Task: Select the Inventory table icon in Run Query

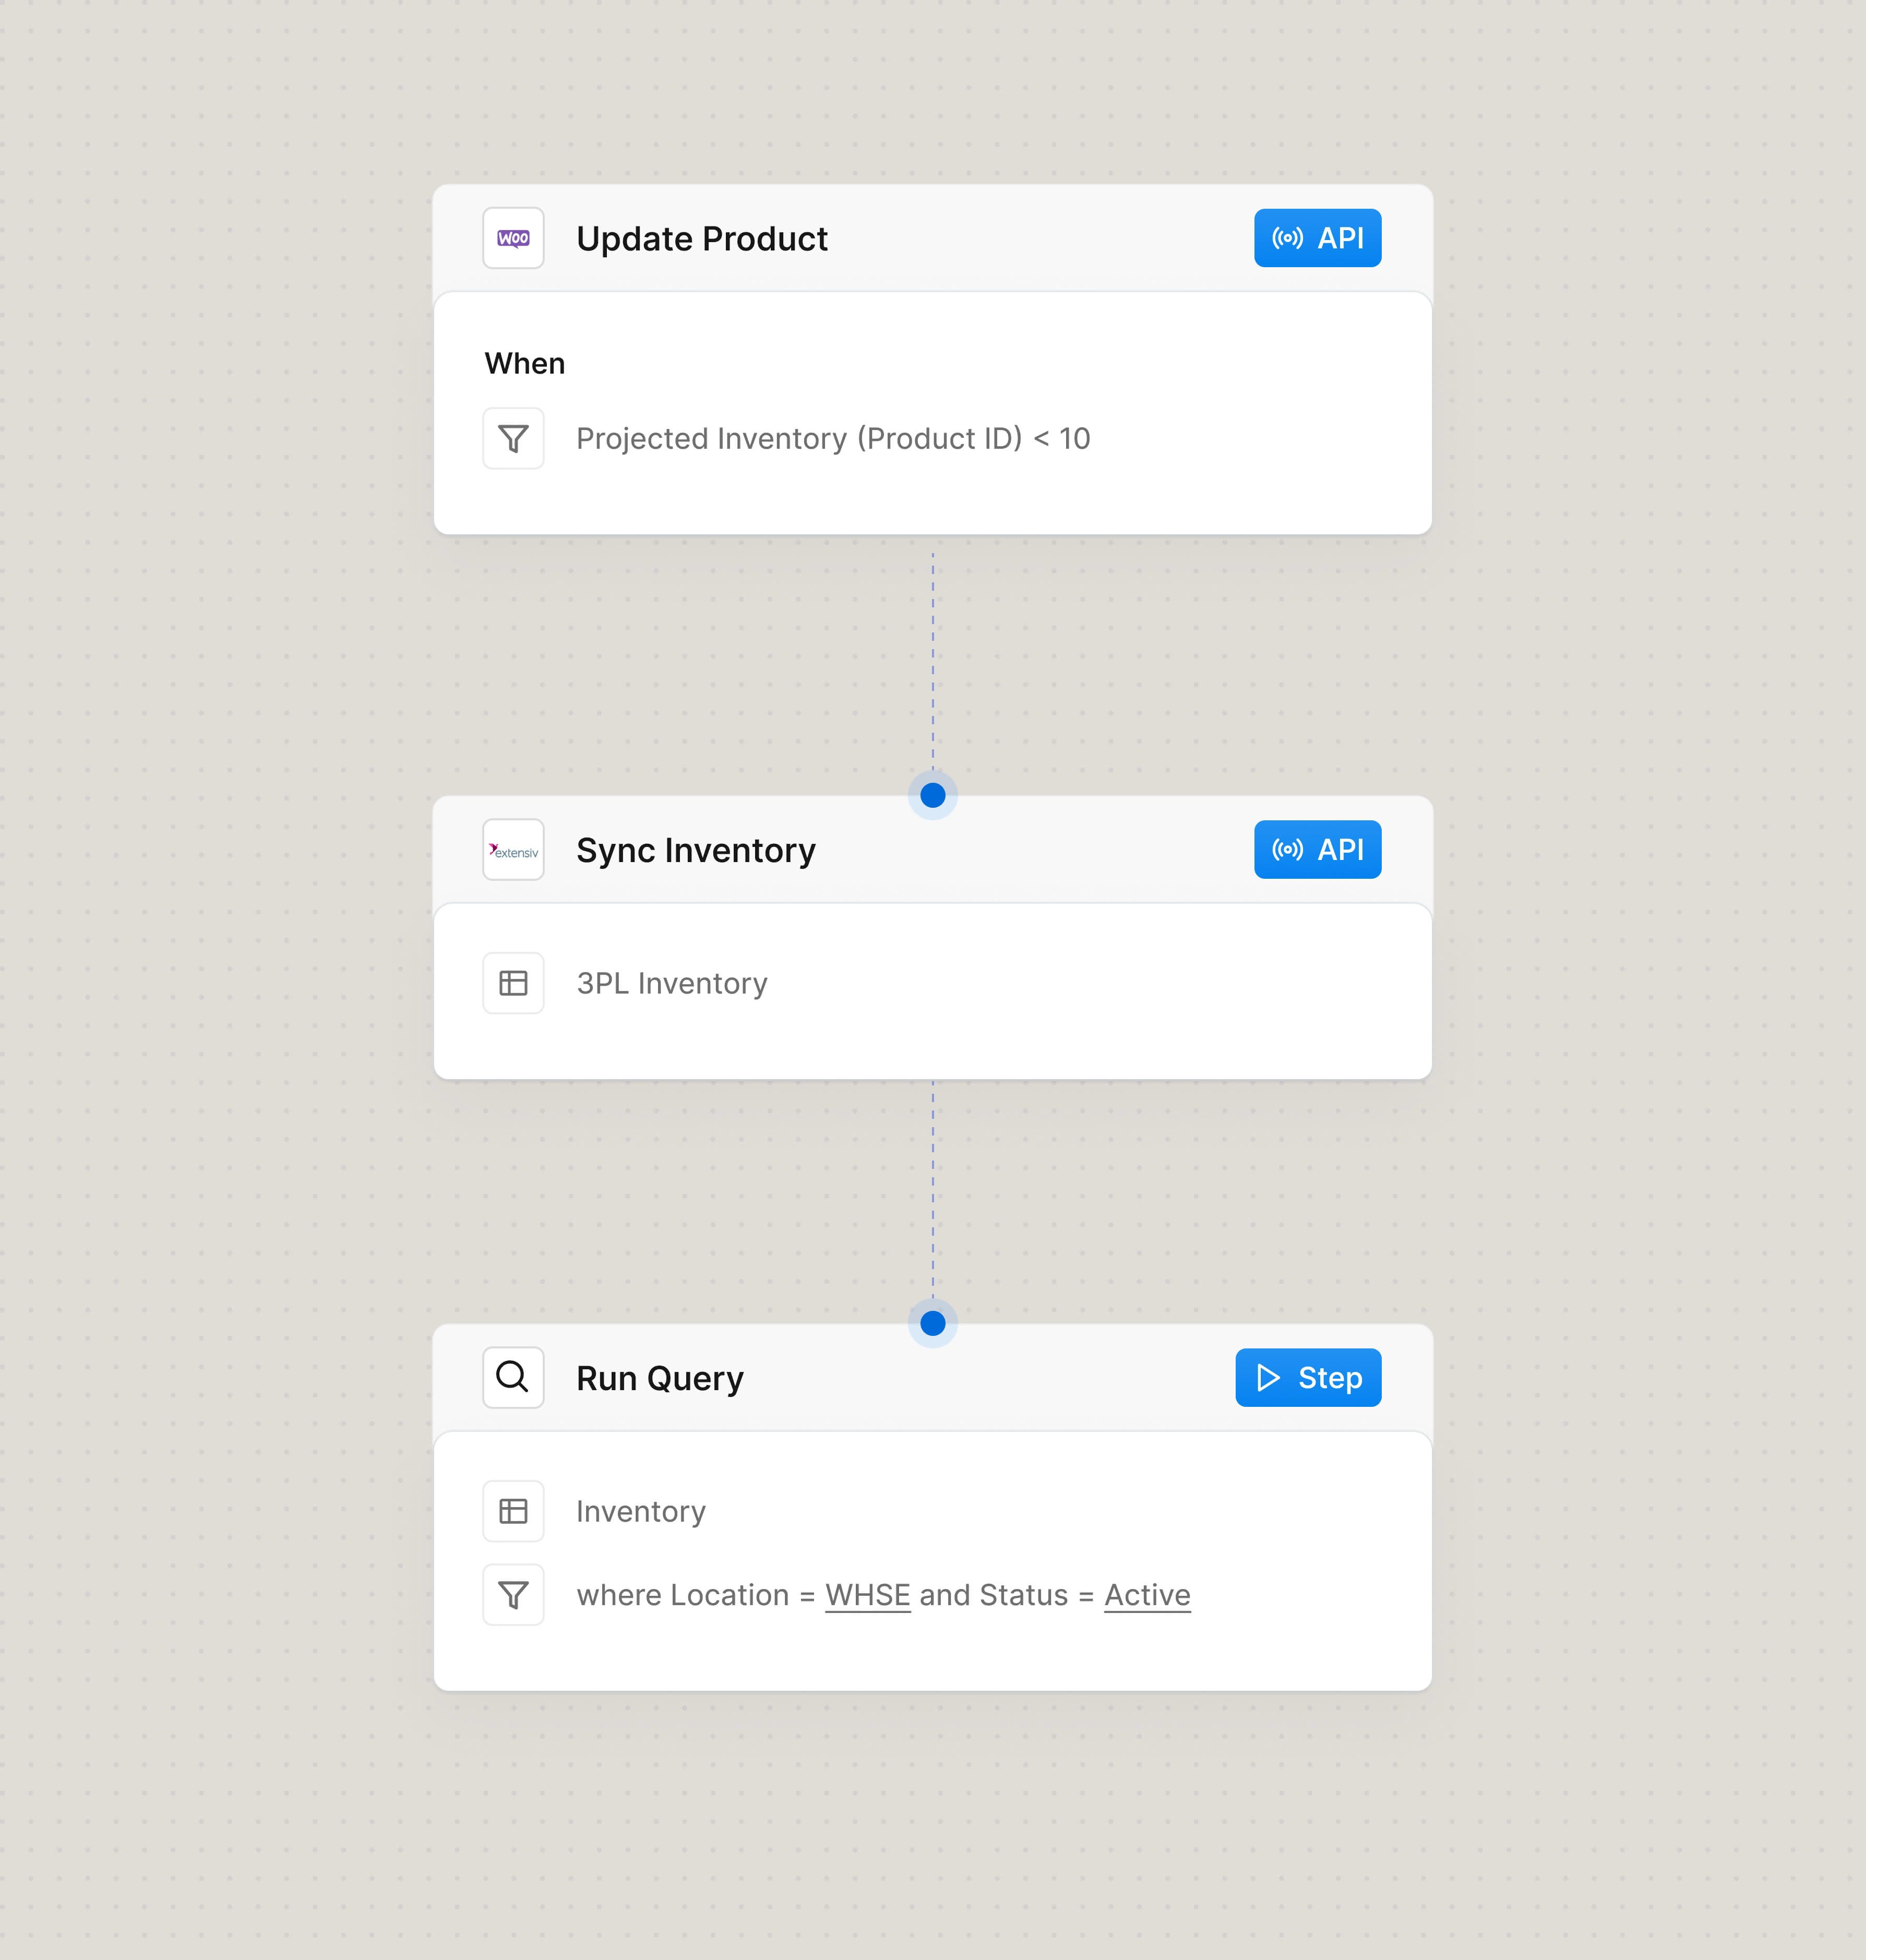Action: pyautogui.click(x=513, y=1511)
